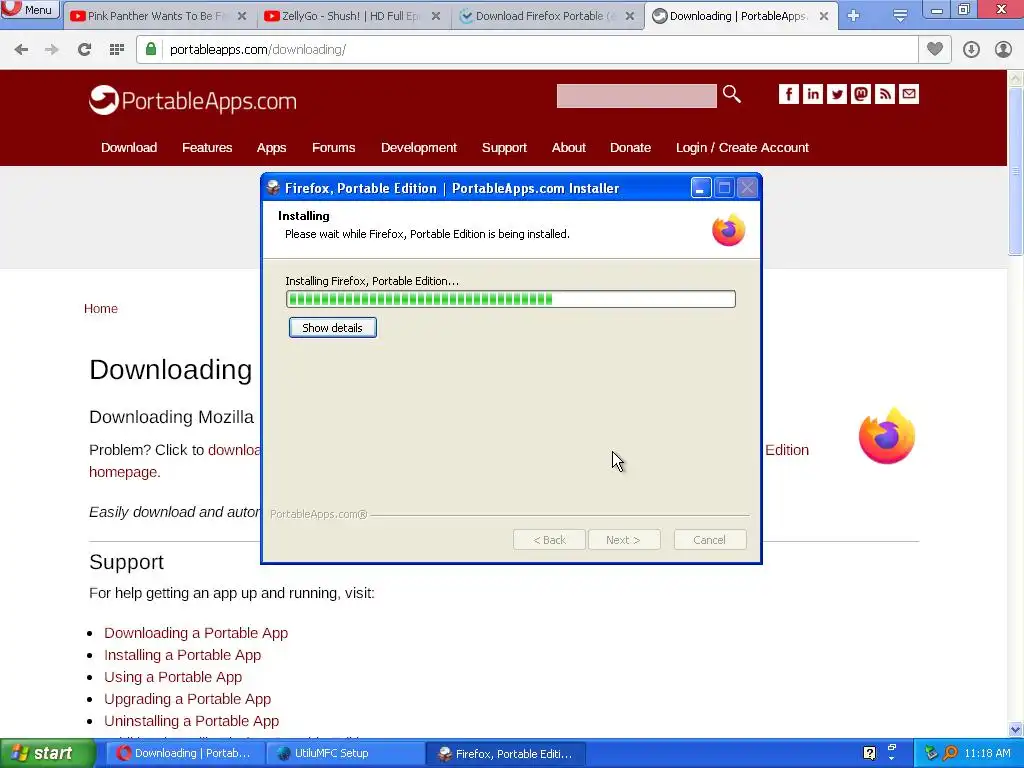Open the Windows start button
This screenshot has width=1024, height=768.
47,754
